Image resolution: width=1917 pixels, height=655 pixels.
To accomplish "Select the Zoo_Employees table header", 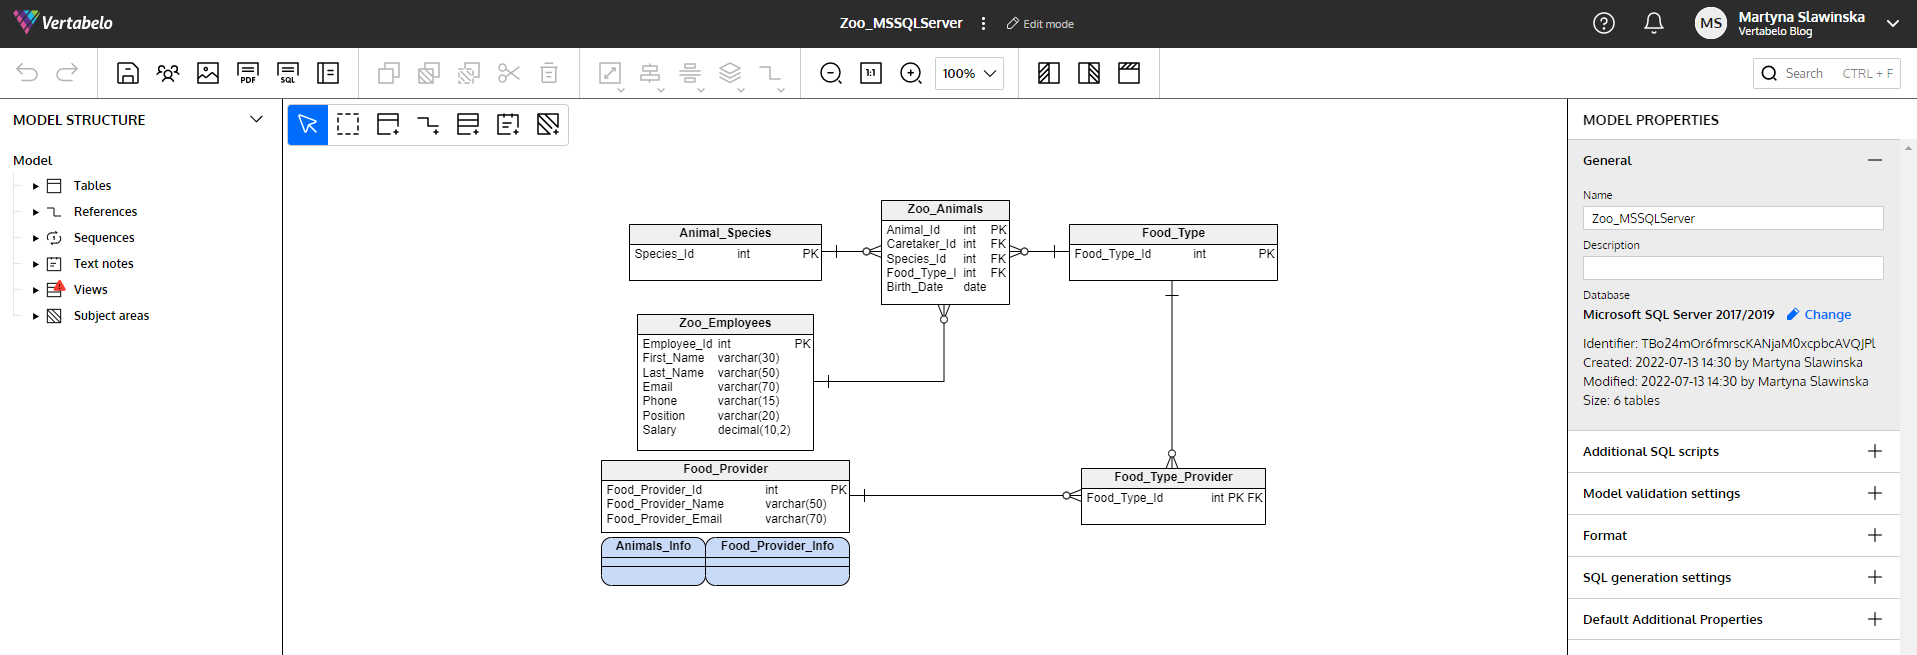I will click(x=725, y=323).
